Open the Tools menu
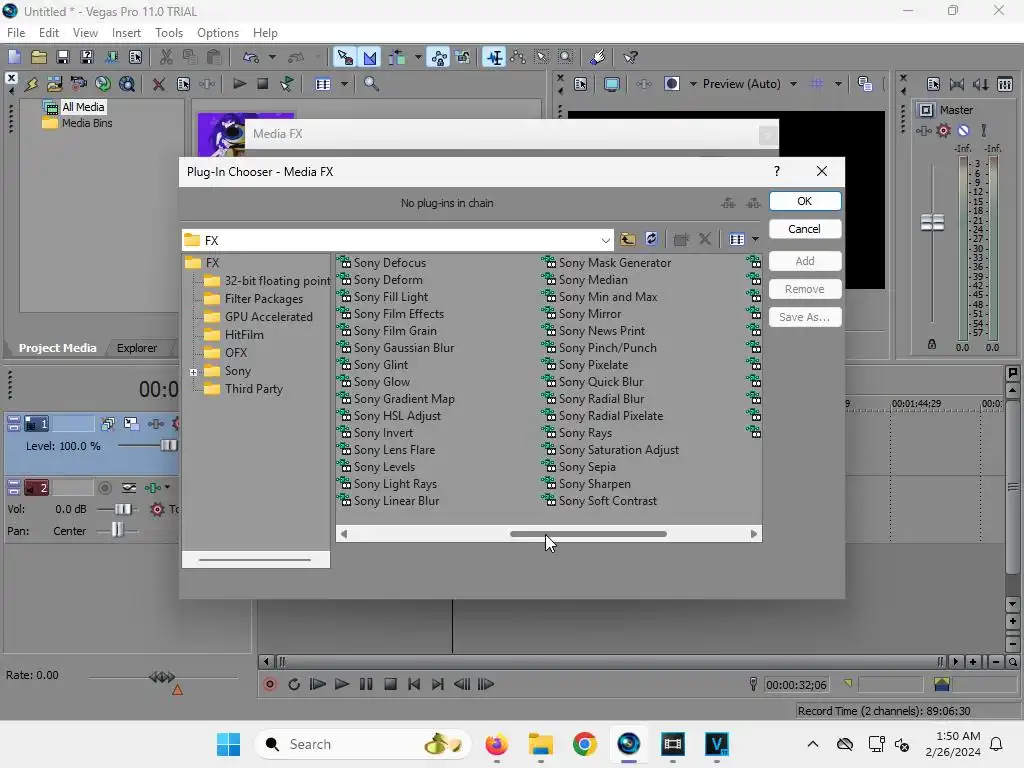 (x=168, y=33)
